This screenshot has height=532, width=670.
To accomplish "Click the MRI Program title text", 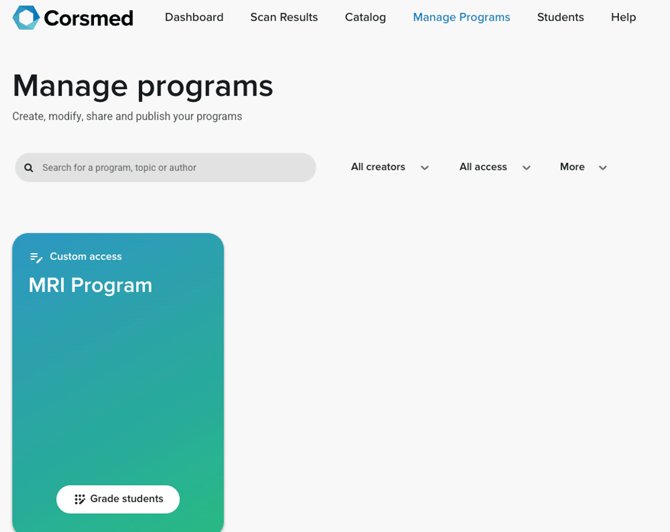I will click(x=90, y=285).
